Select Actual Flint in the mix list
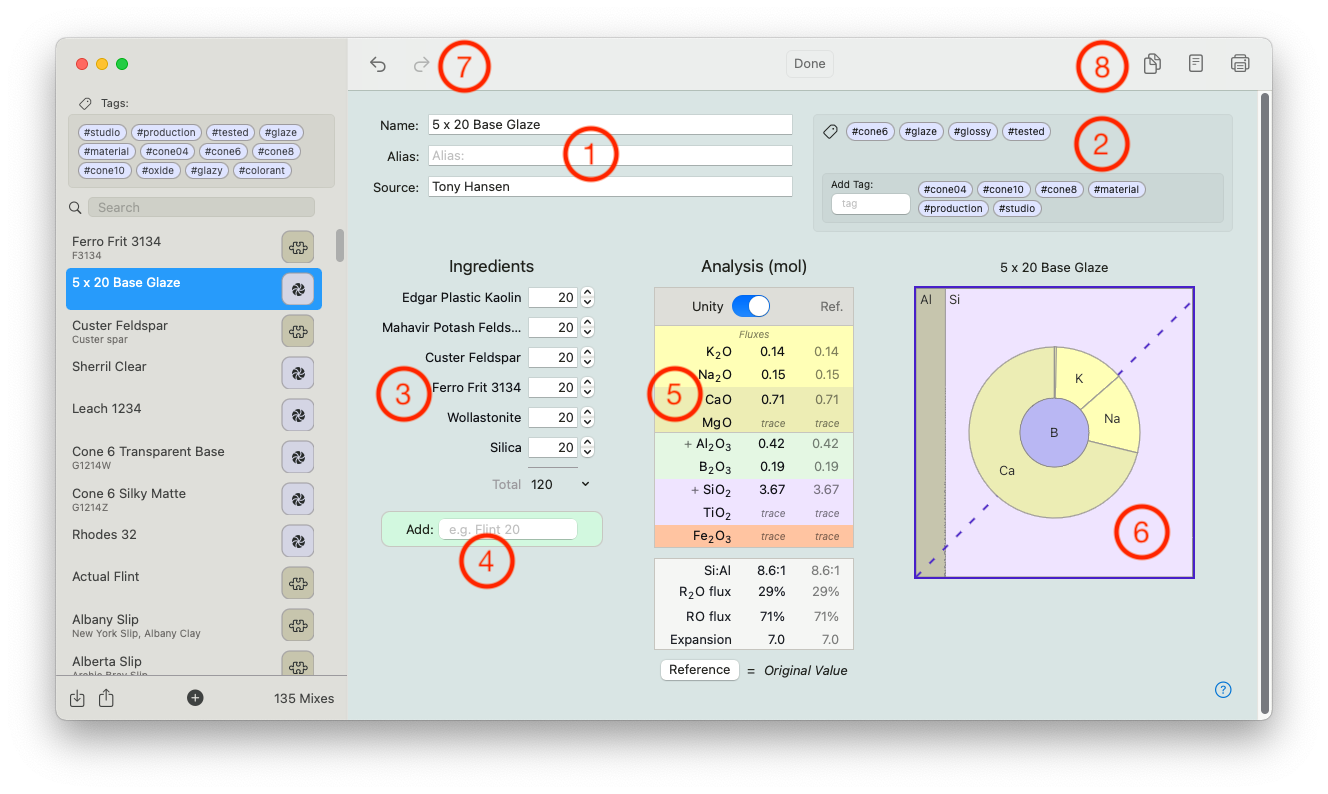Image resolution: width=1328 pixels, height=794 pixels. point(194,583)
